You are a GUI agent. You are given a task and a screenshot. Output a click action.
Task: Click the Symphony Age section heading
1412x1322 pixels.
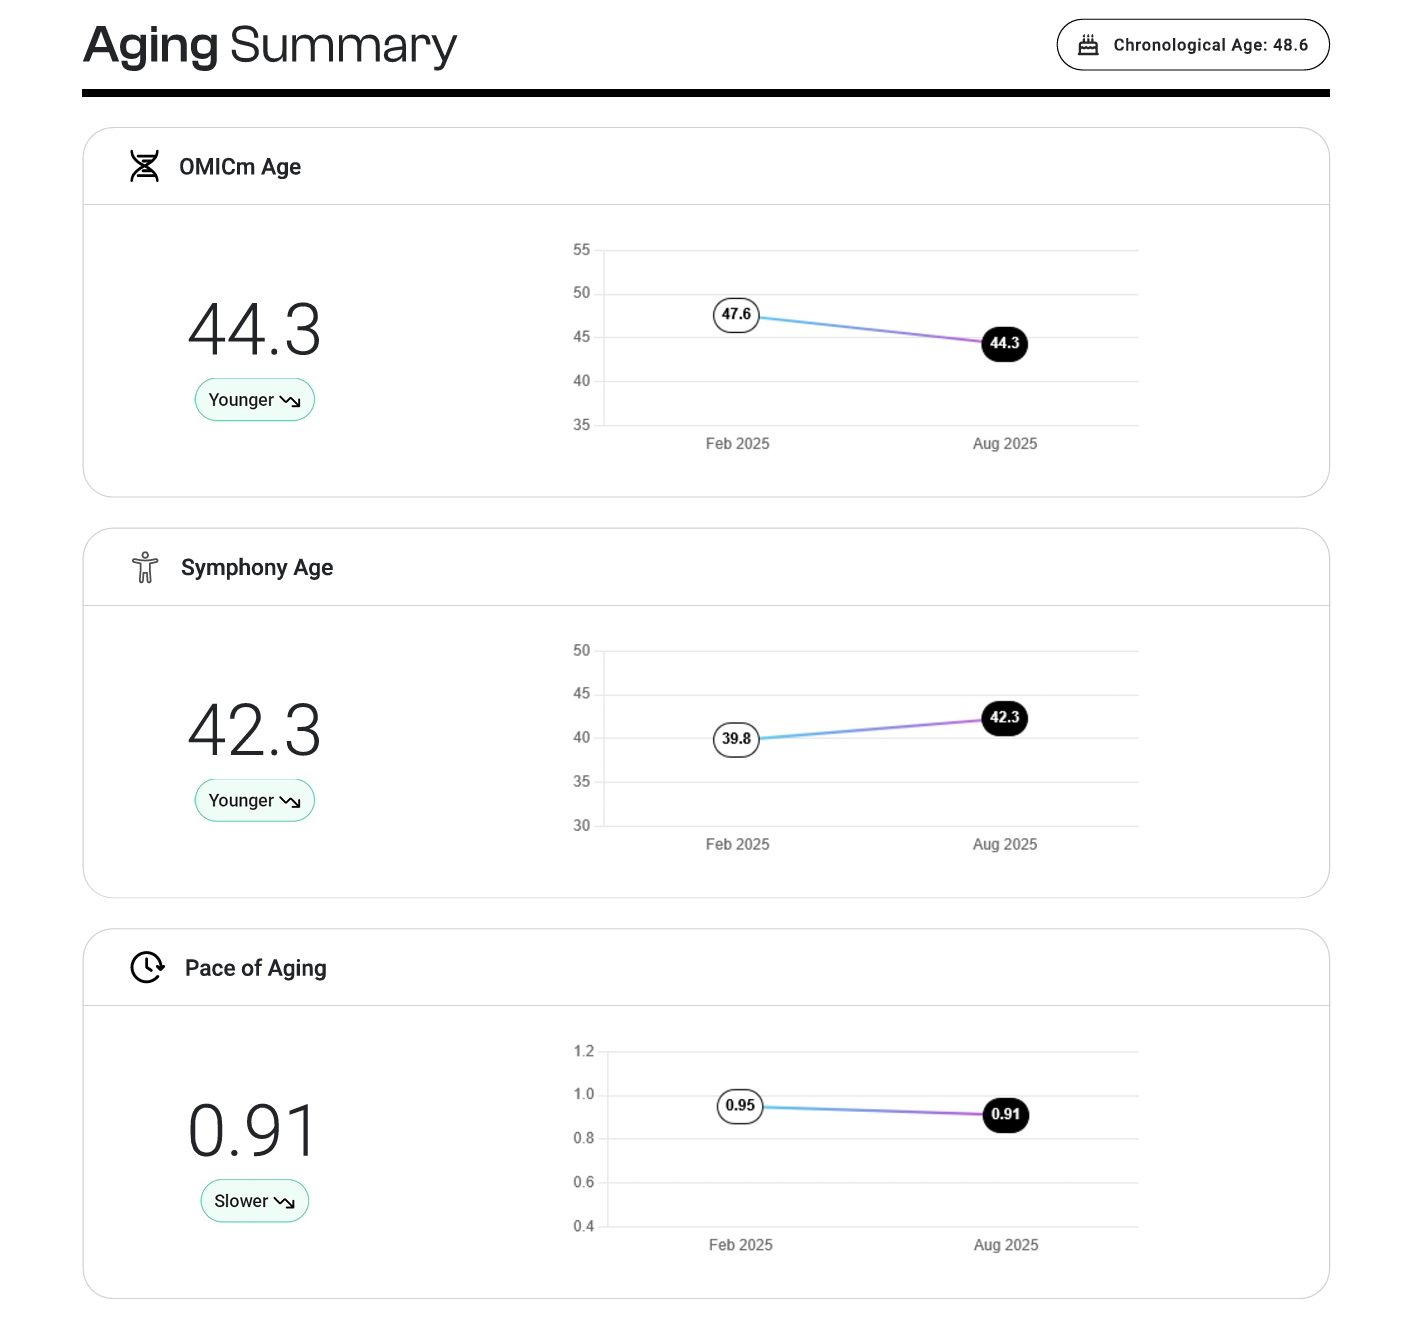[x=257, y=568]
